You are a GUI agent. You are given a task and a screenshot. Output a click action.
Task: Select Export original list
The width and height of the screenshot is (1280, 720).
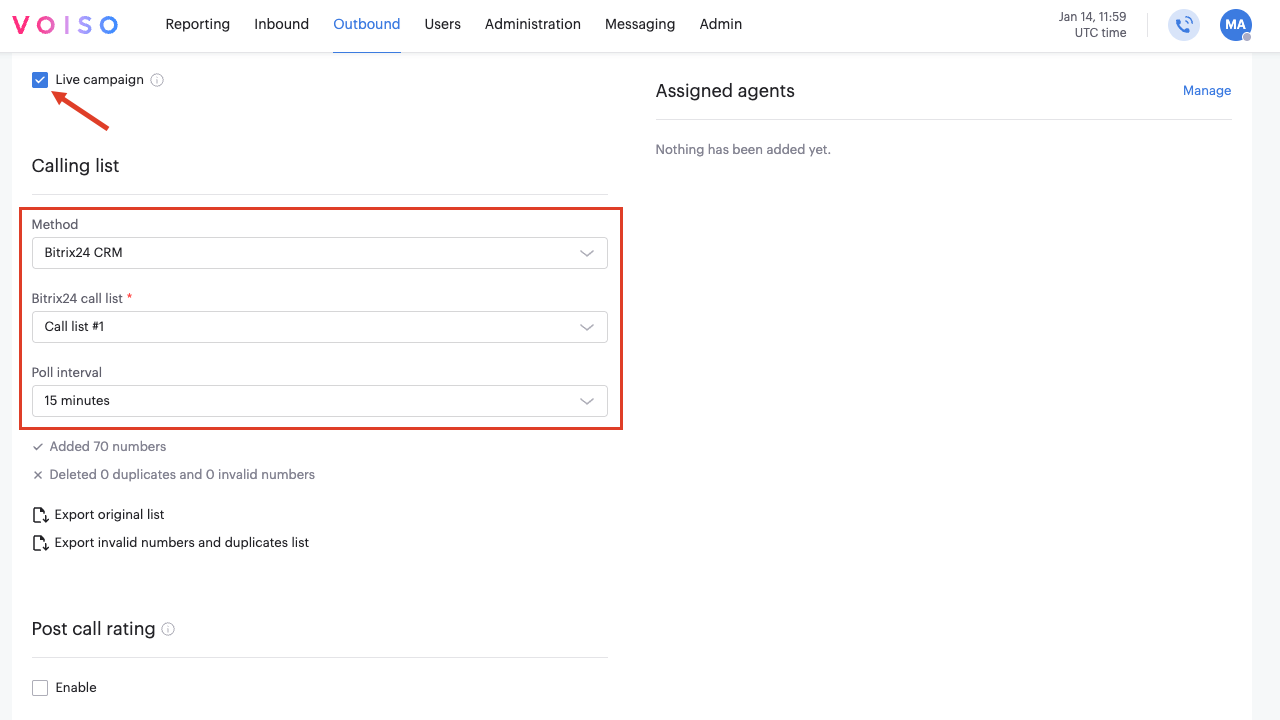[107, 514]
